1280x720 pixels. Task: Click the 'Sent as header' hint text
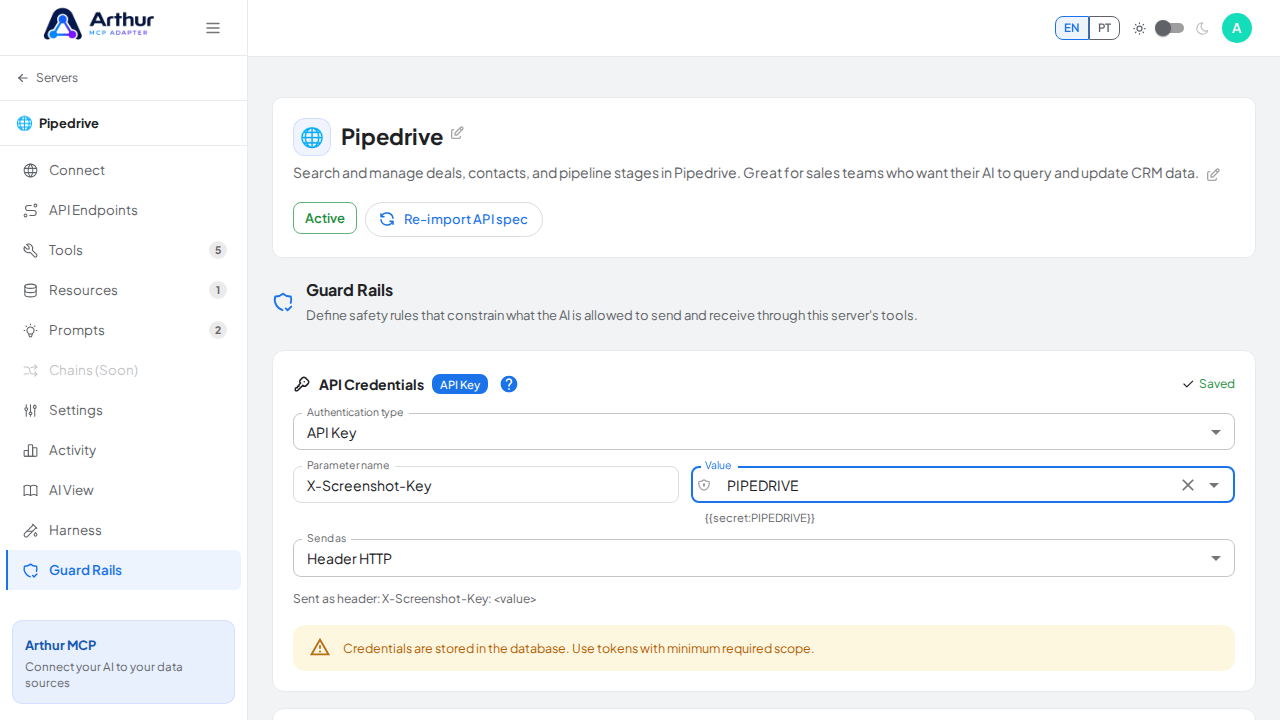(415, 599)
